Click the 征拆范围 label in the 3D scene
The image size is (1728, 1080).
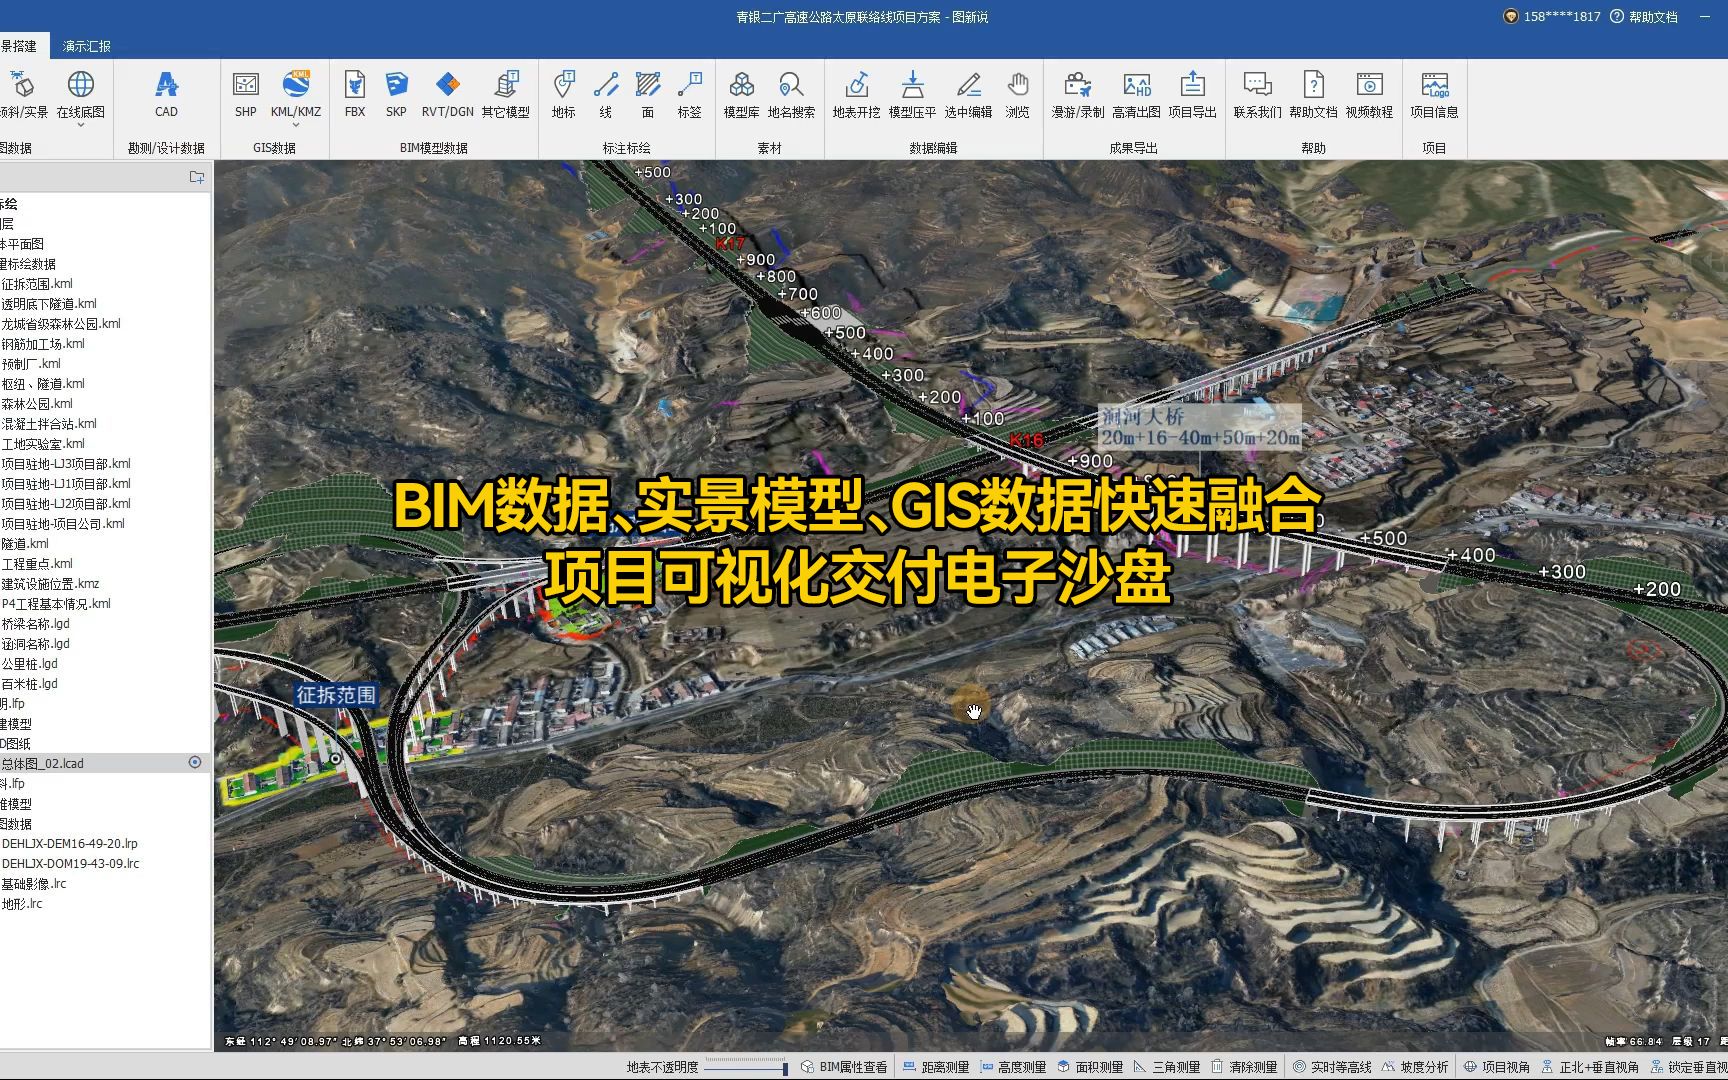336,694
